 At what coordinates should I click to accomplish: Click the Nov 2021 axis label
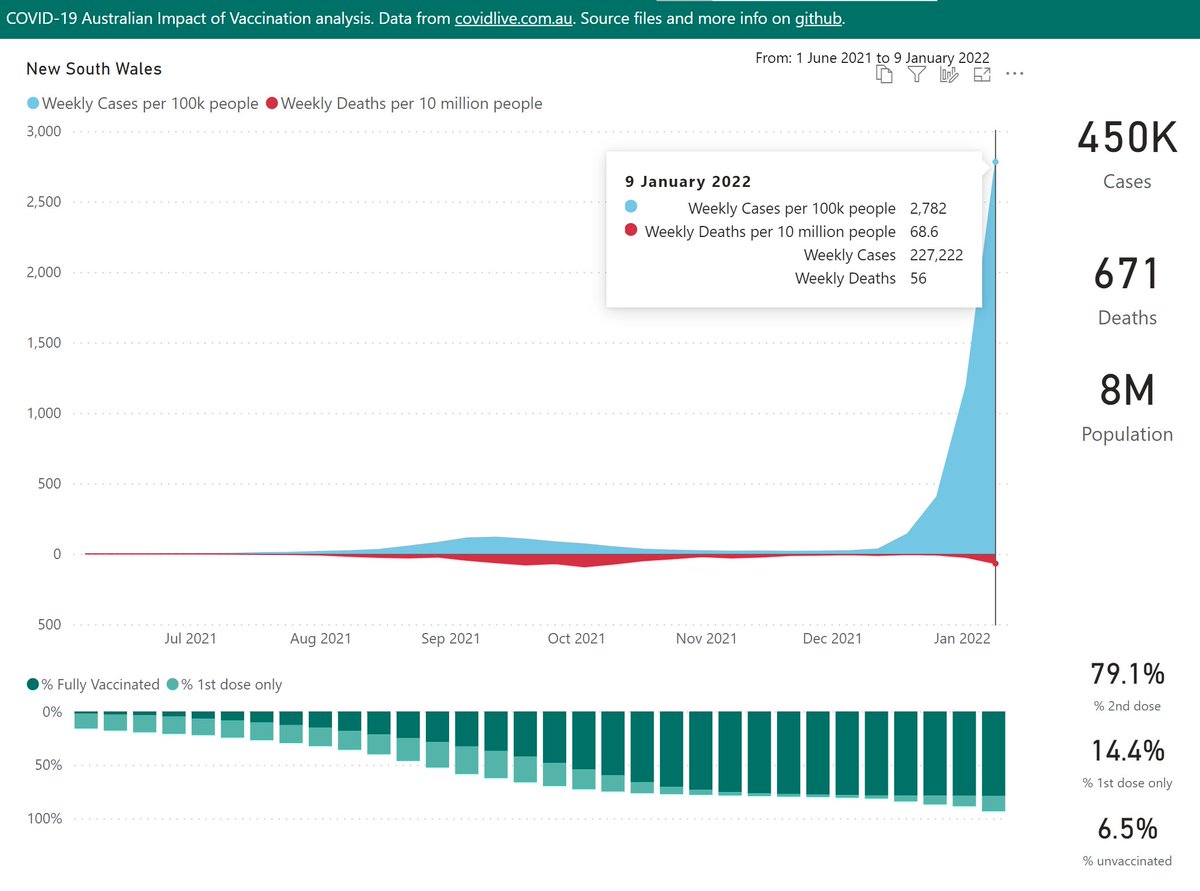[x=706, y=638]
